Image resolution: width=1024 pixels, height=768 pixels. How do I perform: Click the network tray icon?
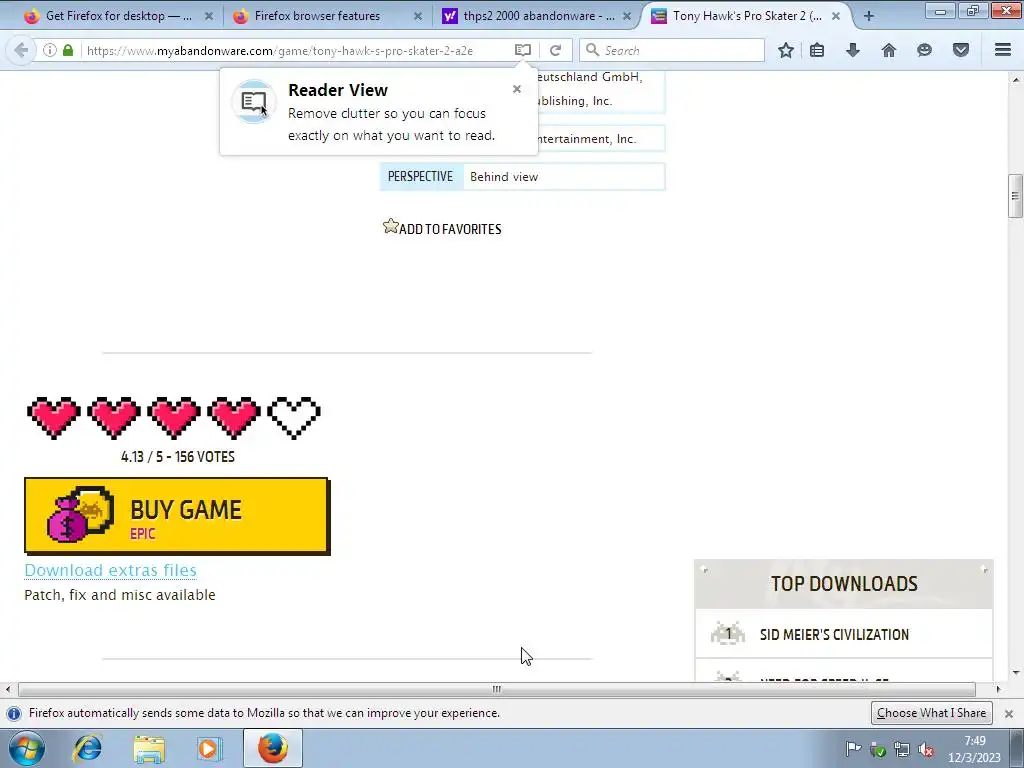click(902, 749)
